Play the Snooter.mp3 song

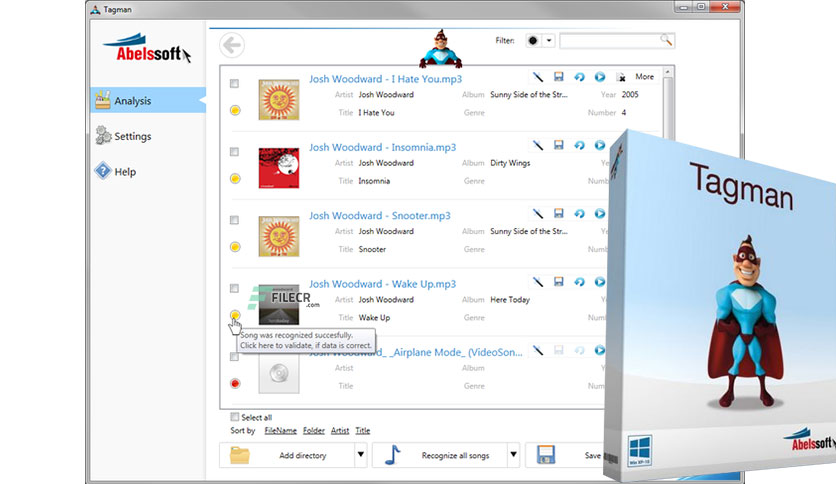(x=599, y=214)
